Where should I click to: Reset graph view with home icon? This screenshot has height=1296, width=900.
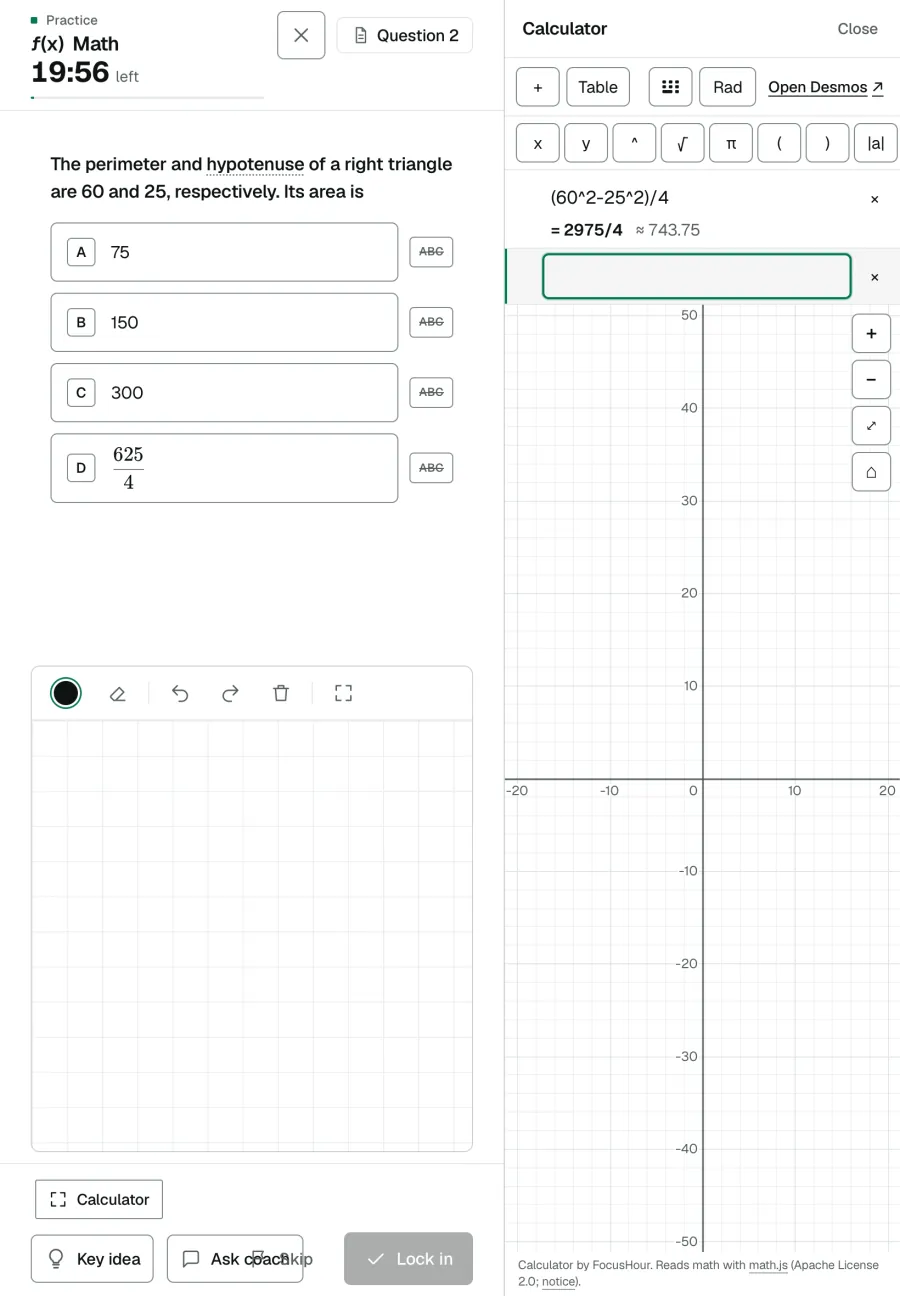click(x=871, y=472)
